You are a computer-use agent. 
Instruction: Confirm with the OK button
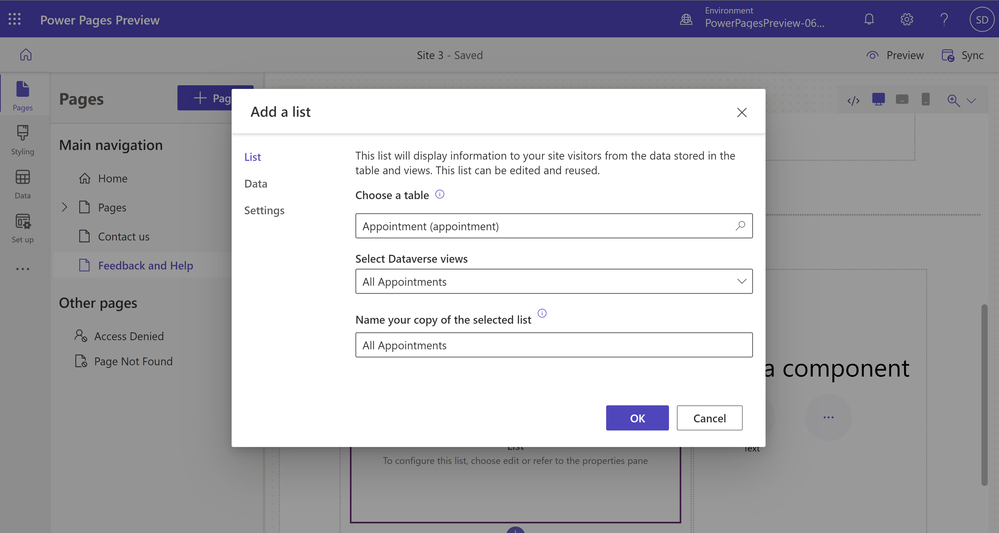(637, 418)
